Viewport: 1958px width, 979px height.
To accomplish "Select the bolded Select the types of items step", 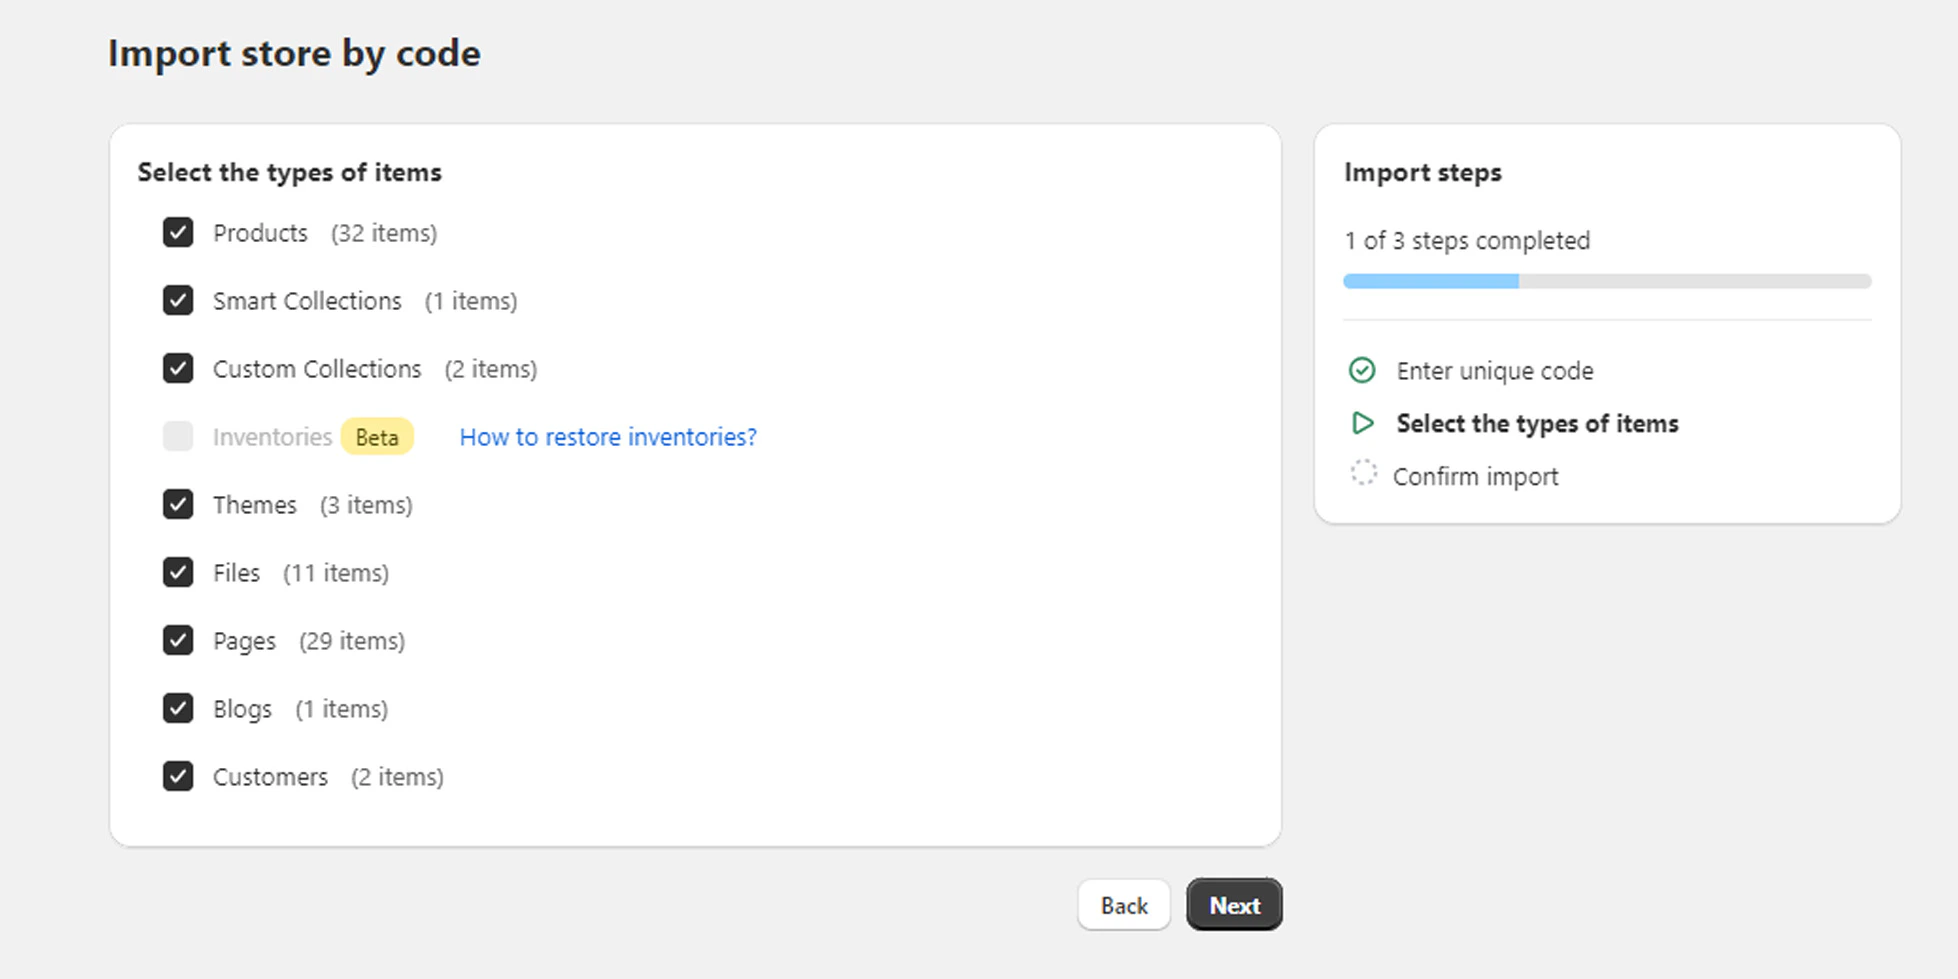I will click(x=1536, y=423).
